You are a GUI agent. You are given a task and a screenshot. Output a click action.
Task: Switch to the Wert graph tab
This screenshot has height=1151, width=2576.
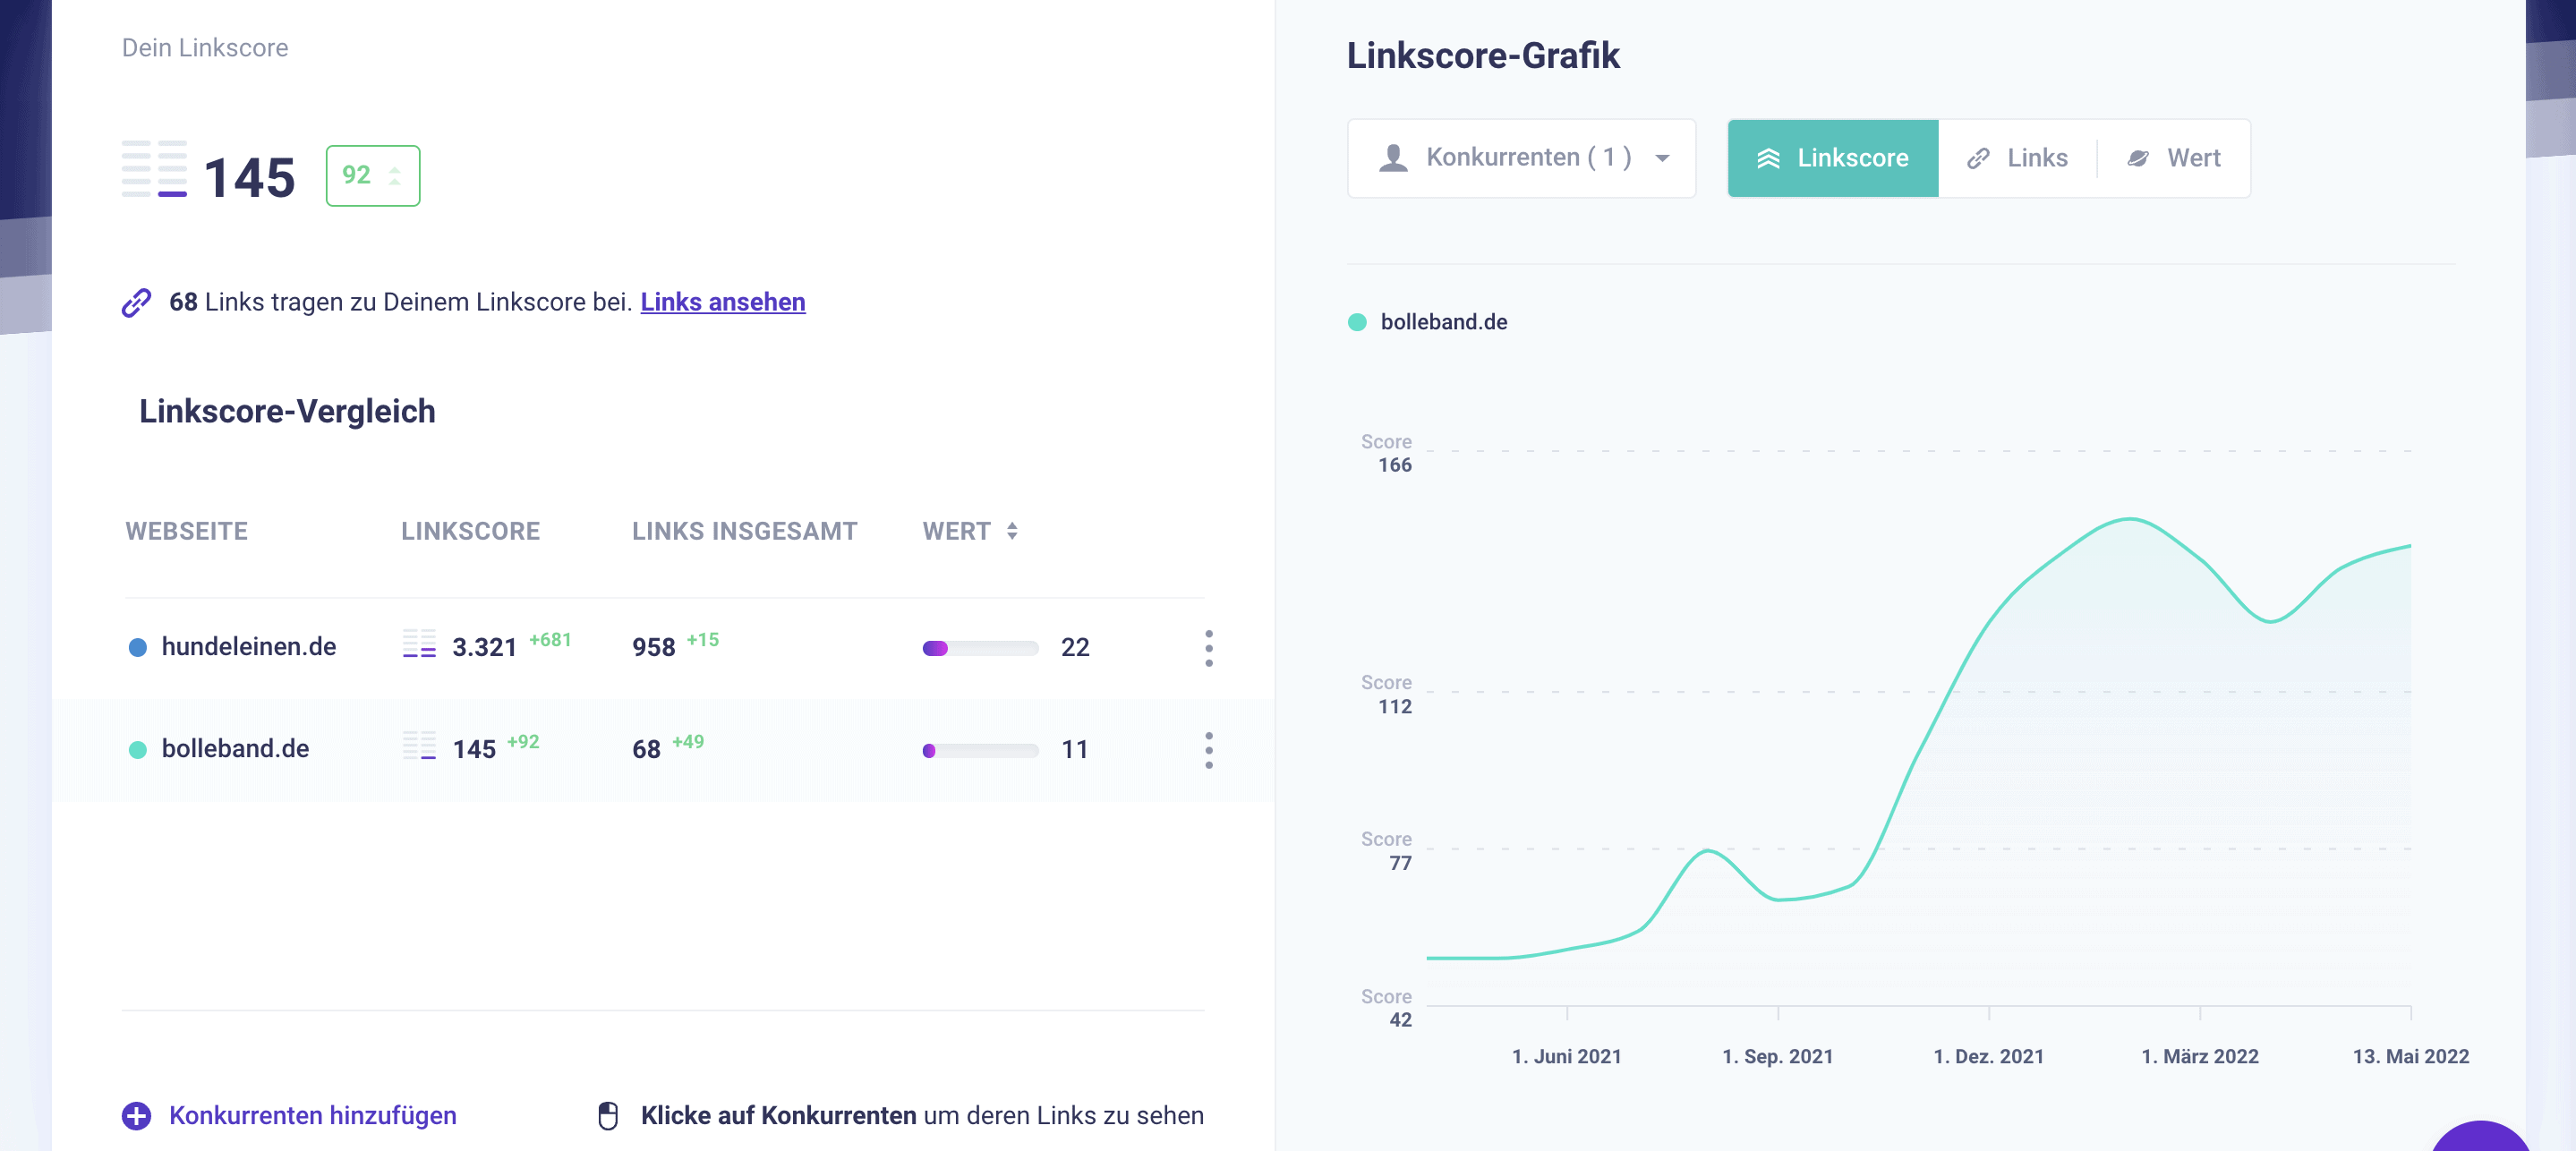coord(2174,158)
